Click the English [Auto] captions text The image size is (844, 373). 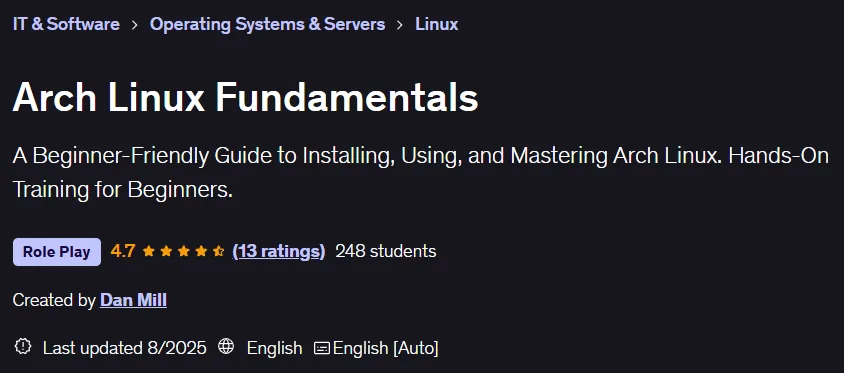tap(385, 348)
